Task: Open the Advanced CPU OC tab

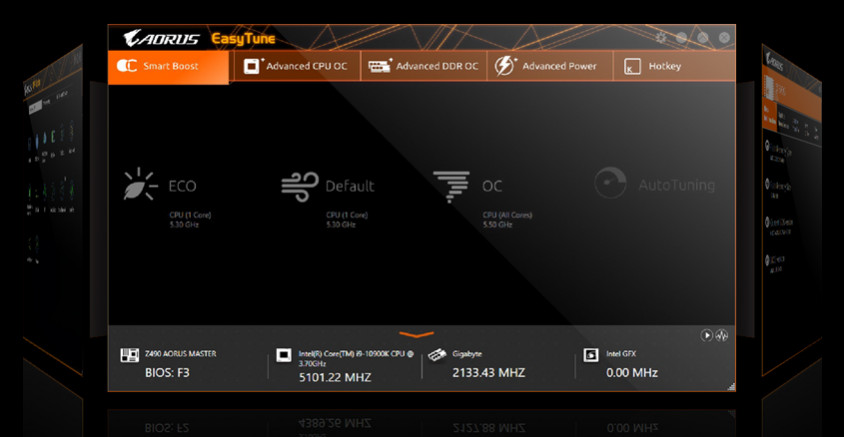Action: tap(298, 67)
